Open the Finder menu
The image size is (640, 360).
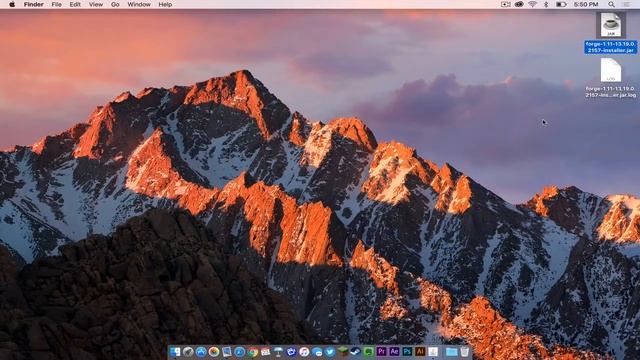[x=33, y=4]
